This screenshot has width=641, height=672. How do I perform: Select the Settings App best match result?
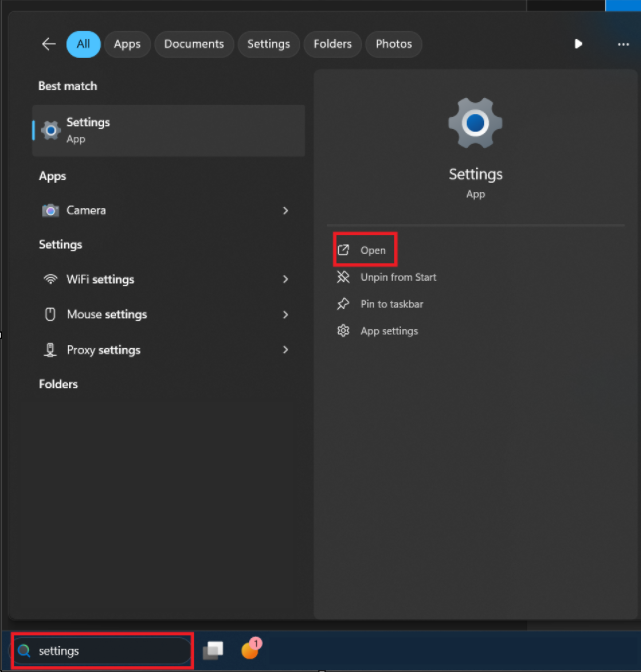coord(168,130)
